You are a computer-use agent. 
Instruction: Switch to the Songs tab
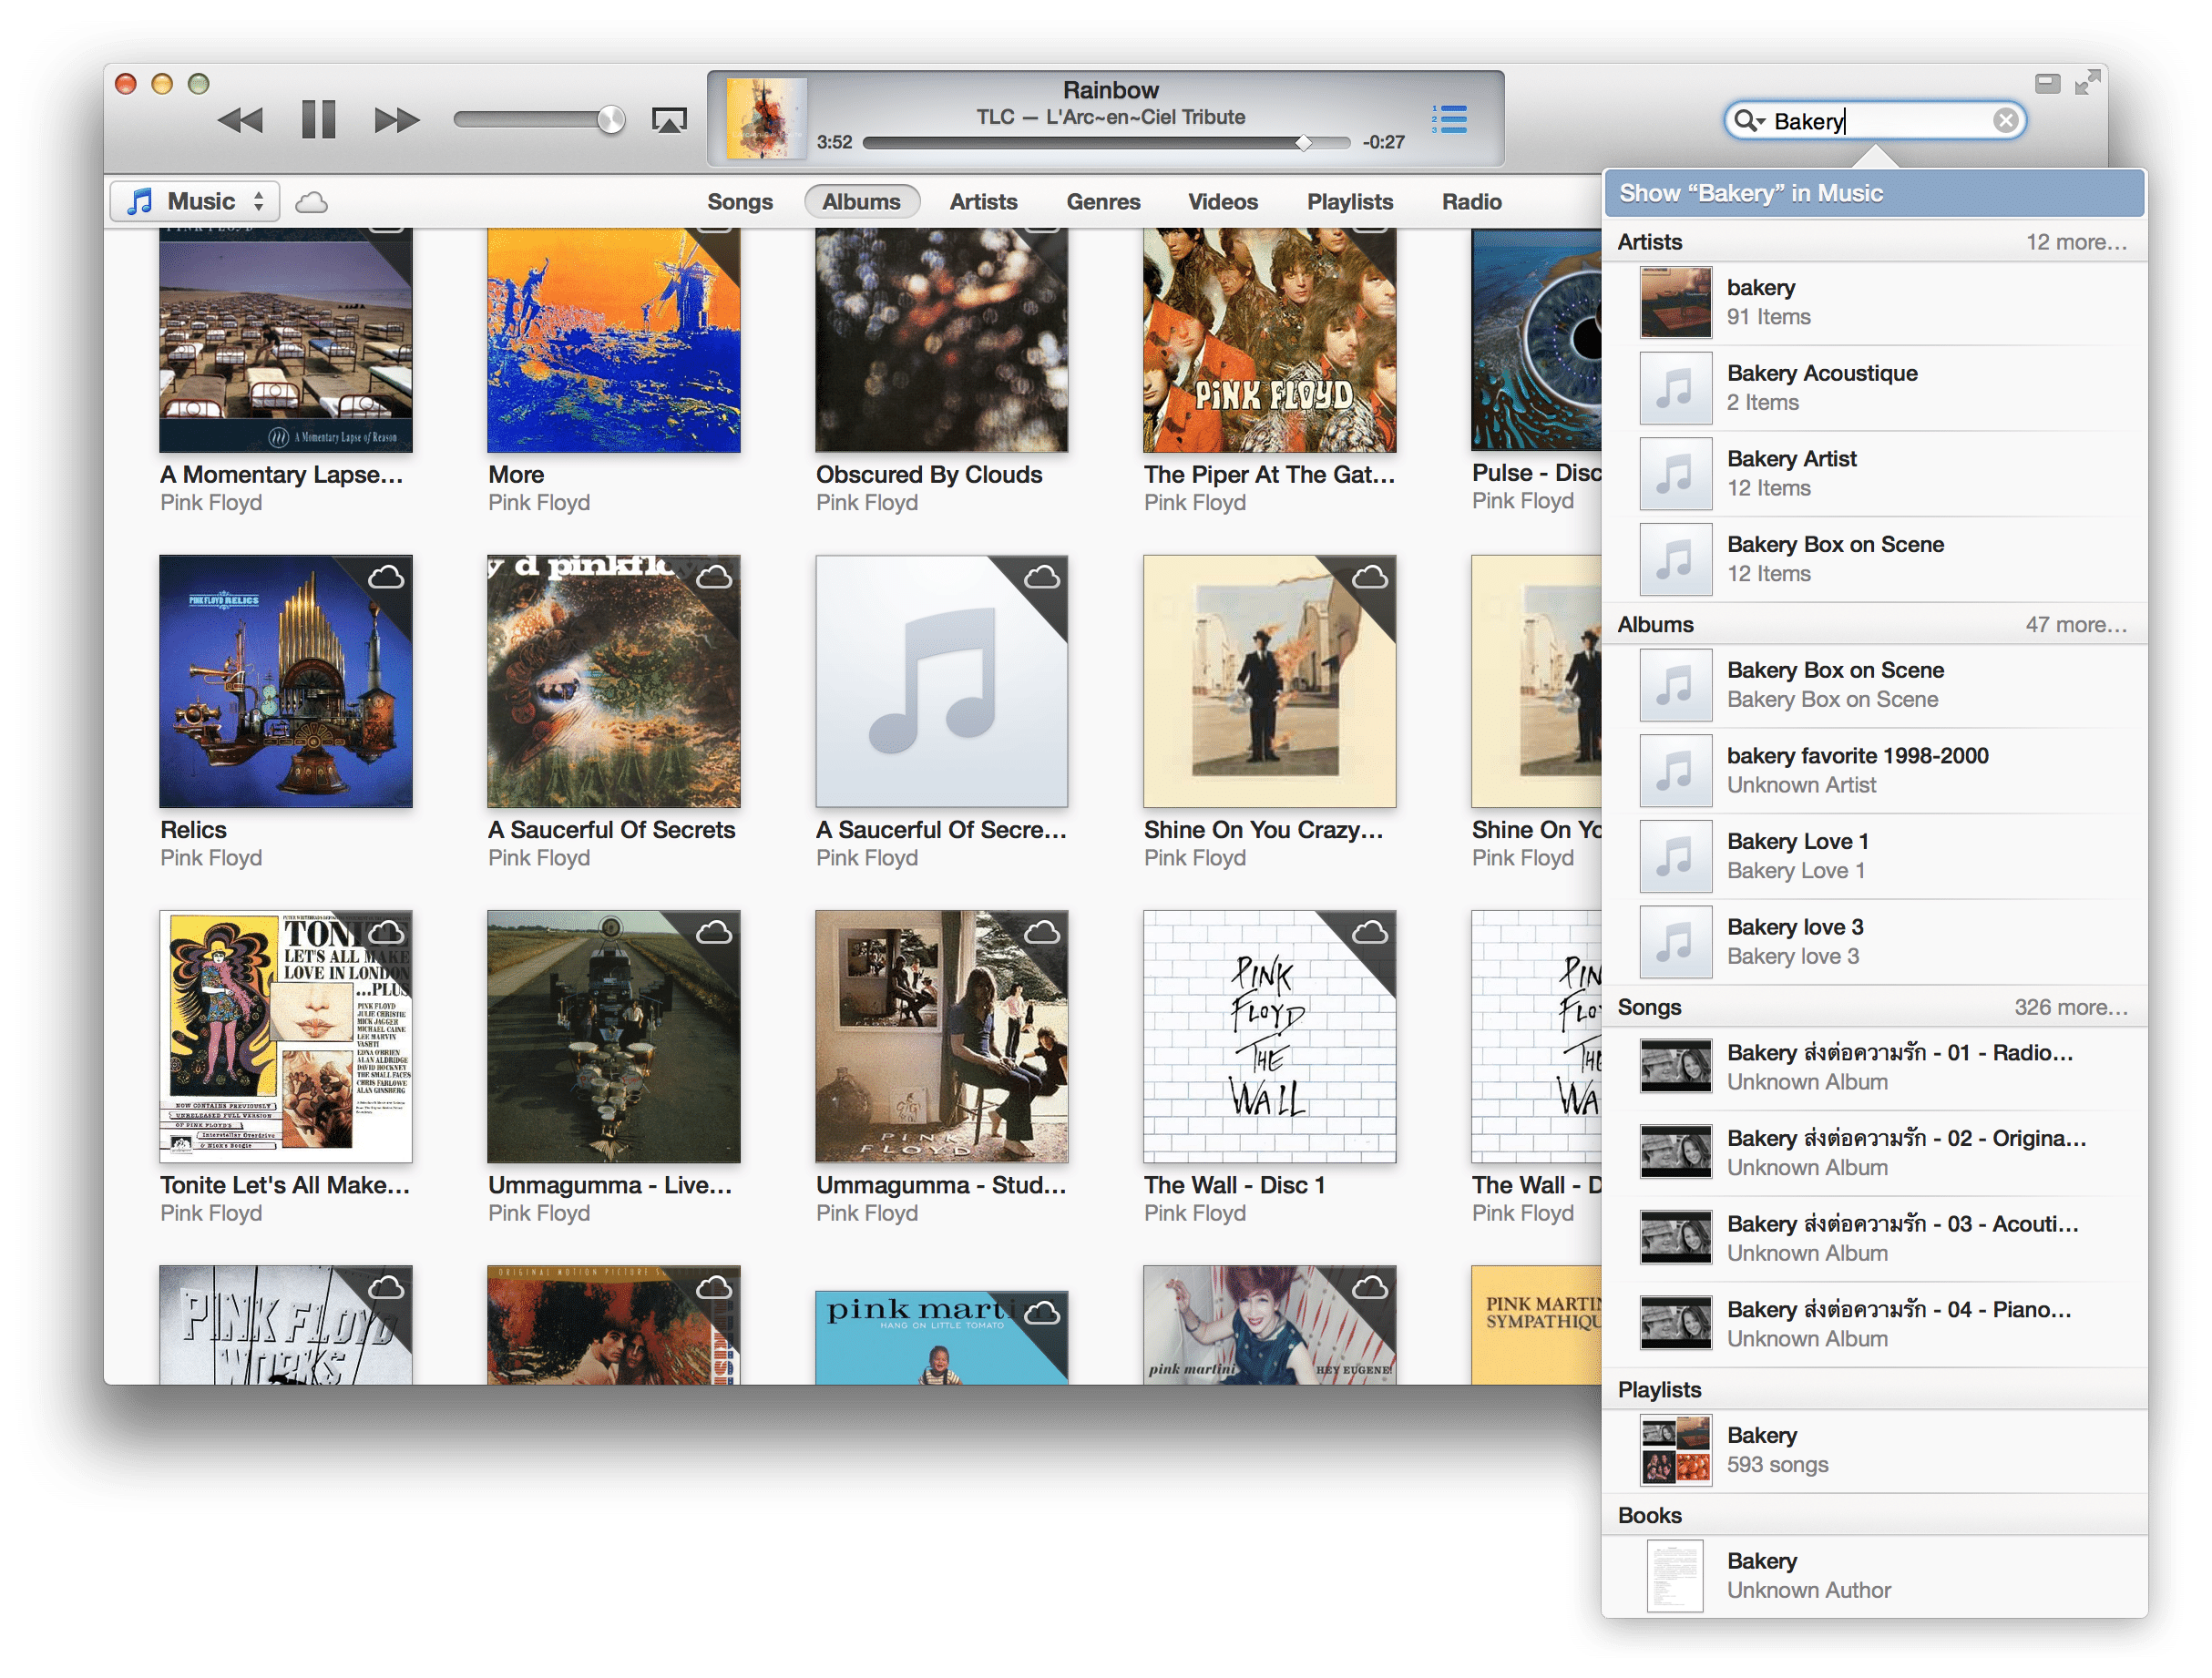click(740, 202)
